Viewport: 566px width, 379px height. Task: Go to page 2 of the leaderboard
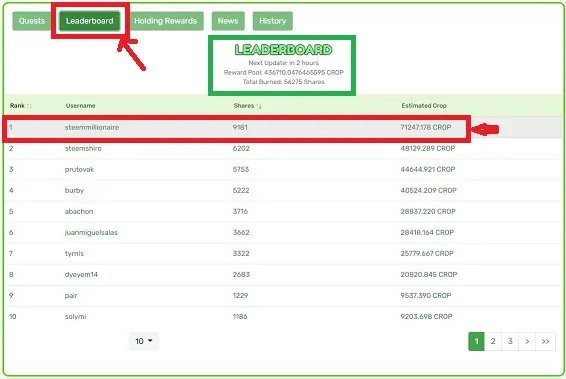click(493, 341)
